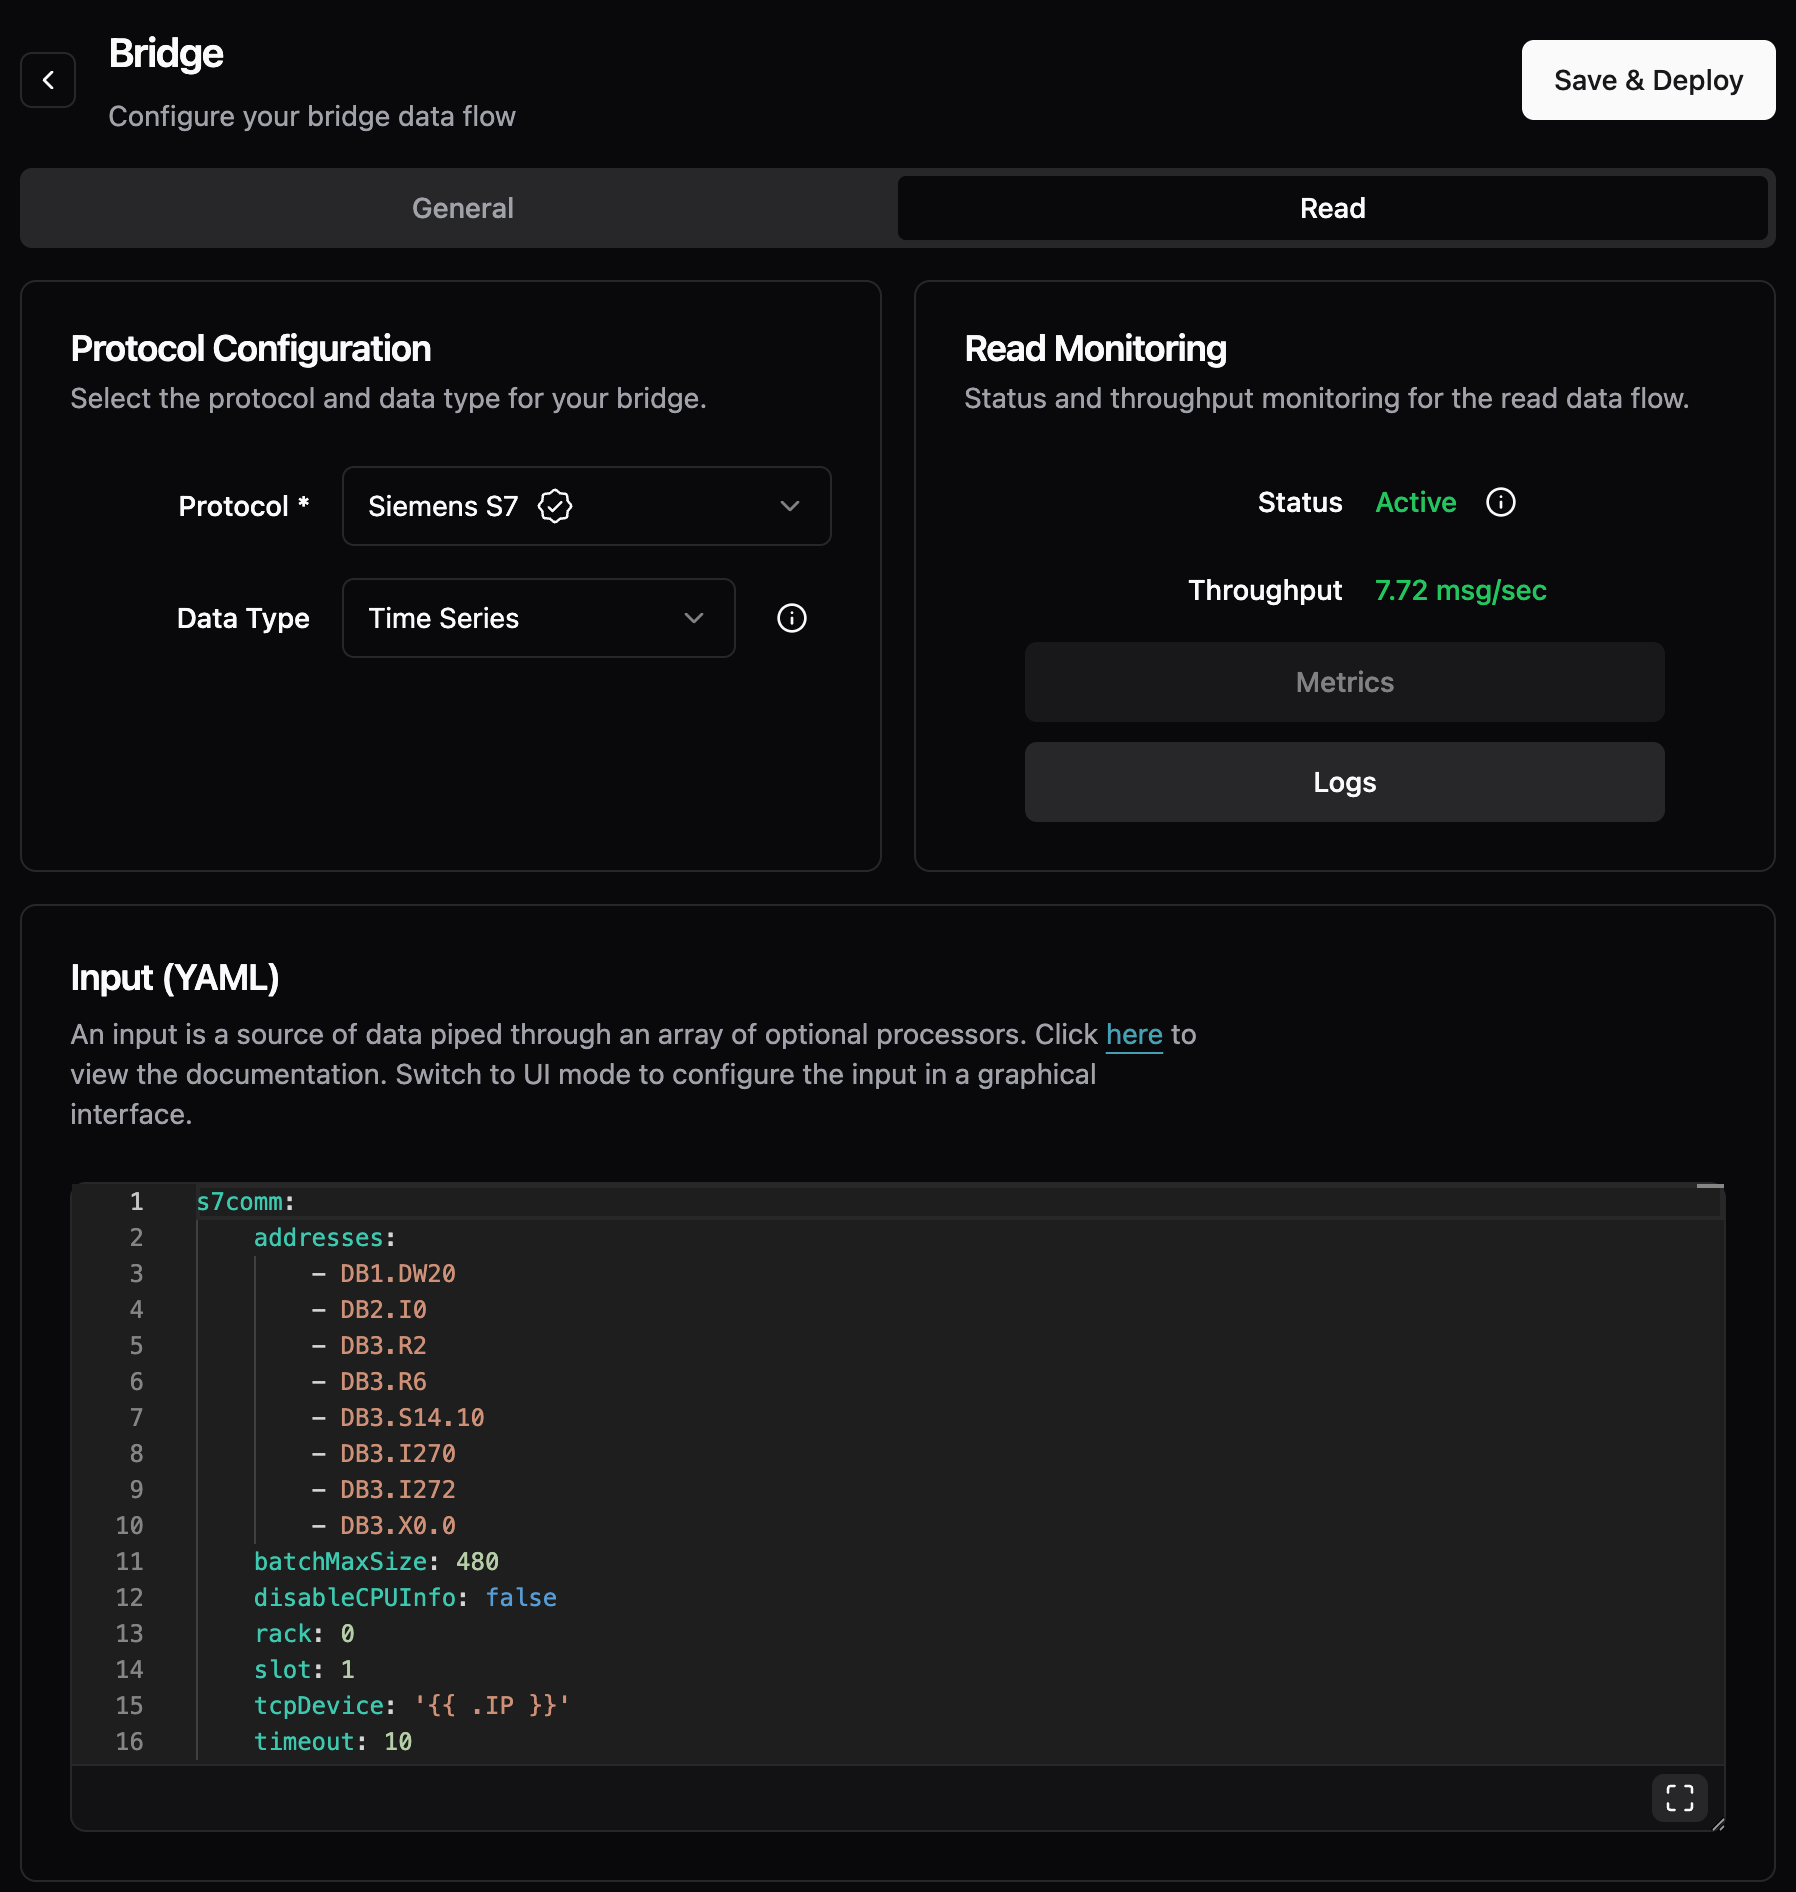Click the tcpDevice value in YAML
The width and height of the screenshot is (1796, 1892).
click(x=492, y=1705)
